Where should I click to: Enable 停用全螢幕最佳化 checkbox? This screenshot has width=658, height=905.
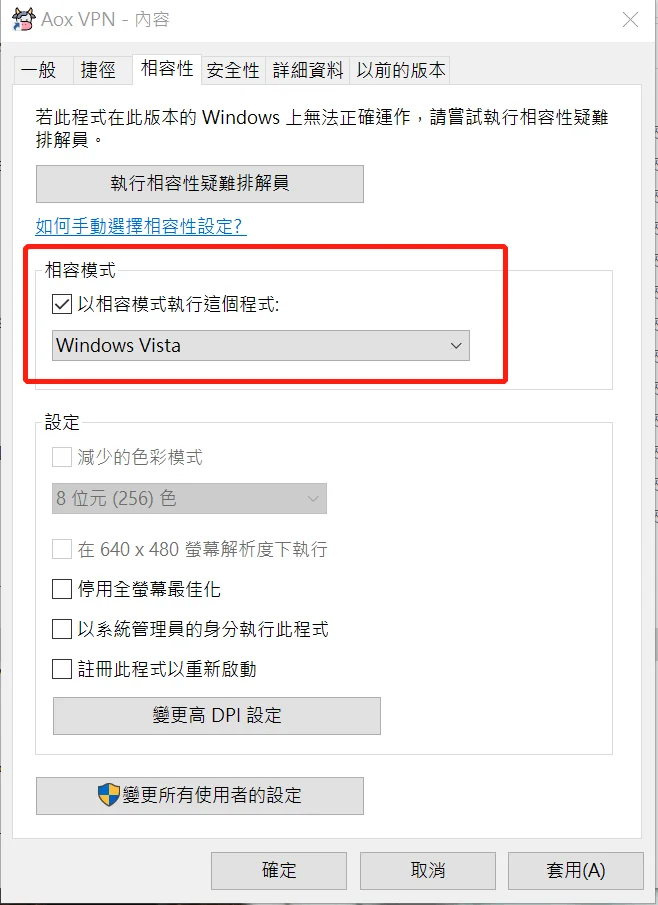pyautogui.click(x=62, y=589)
